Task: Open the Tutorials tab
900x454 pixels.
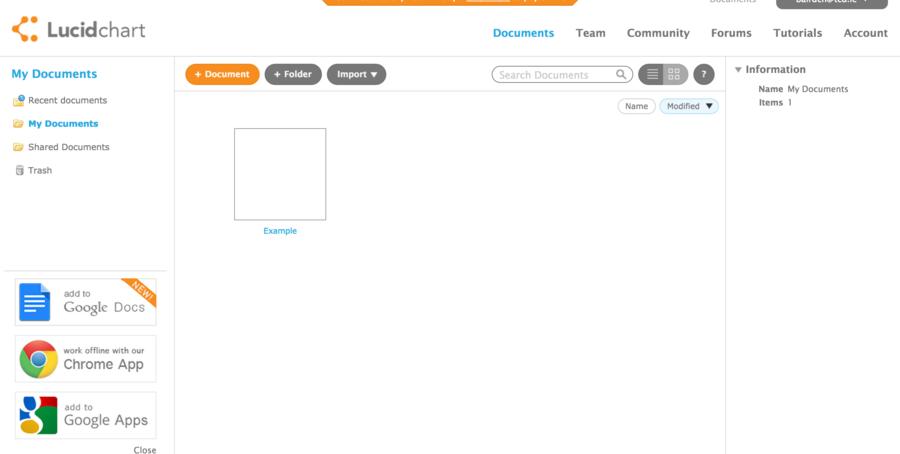Action: [797, 33]
